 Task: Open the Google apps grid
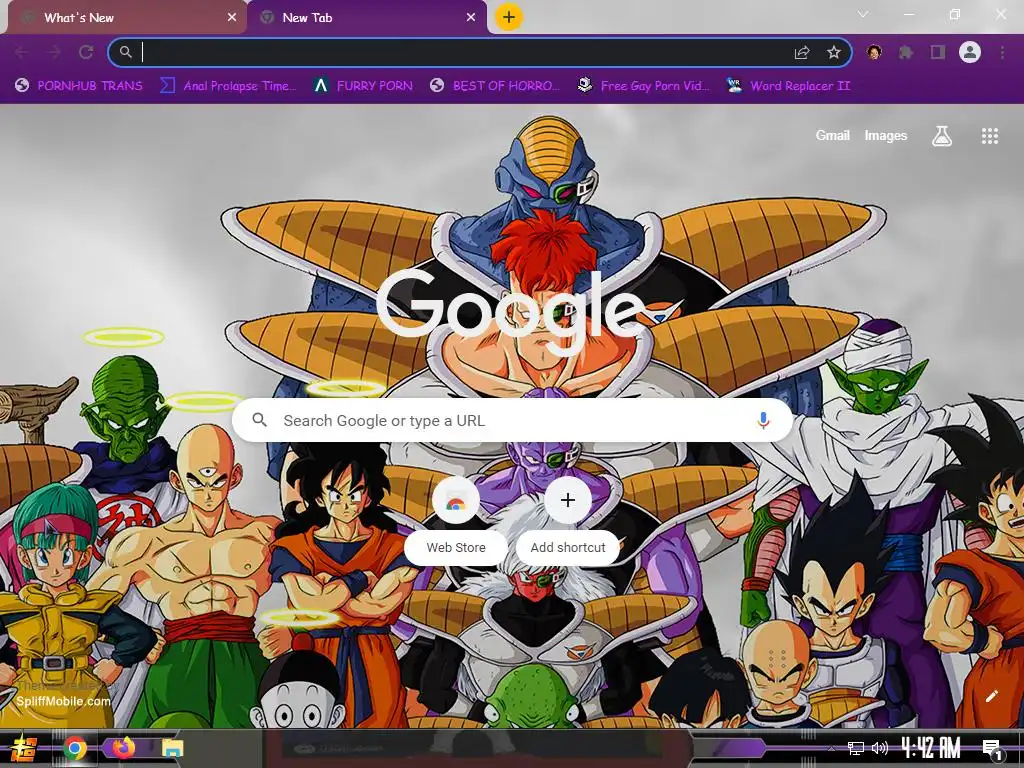coord(990,136)
